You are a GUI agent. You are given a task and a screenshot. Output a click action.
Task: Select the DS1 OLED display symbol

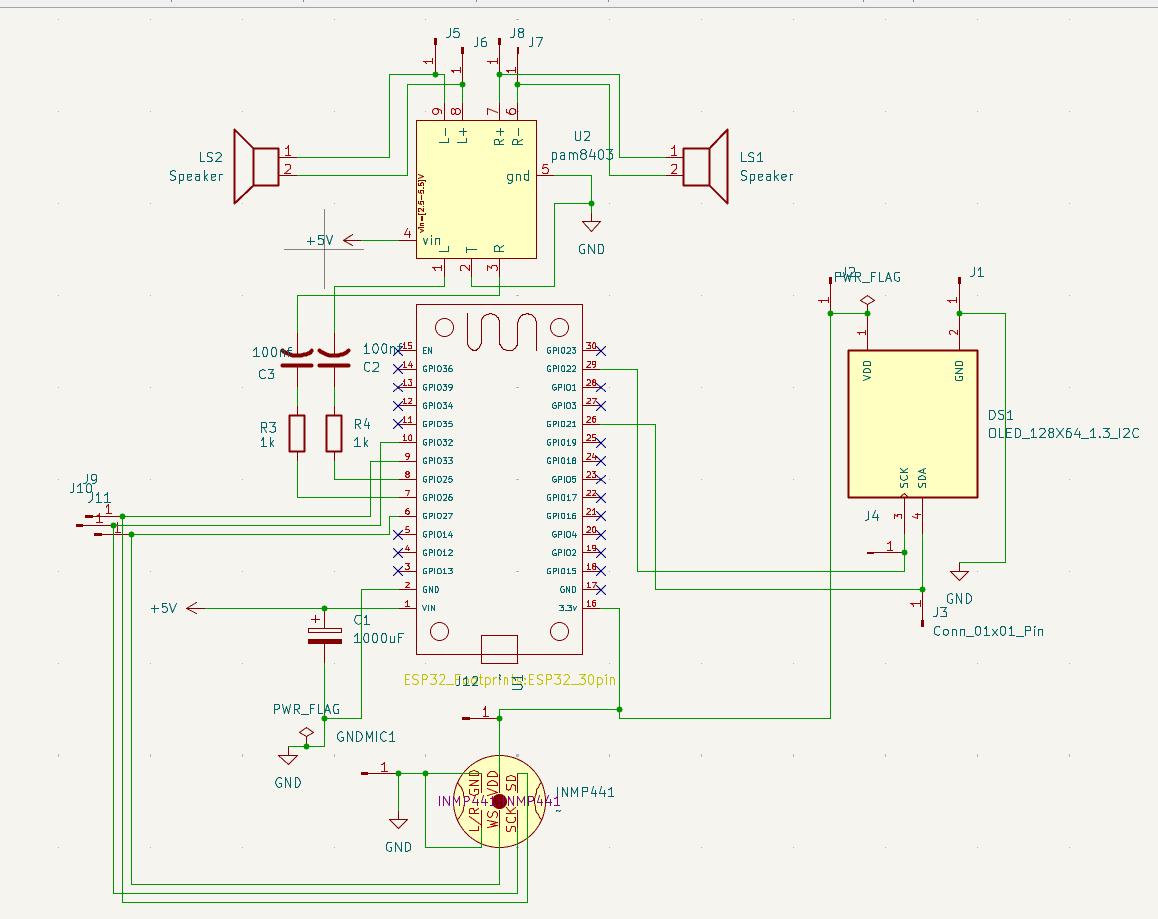tap(913, 424)
